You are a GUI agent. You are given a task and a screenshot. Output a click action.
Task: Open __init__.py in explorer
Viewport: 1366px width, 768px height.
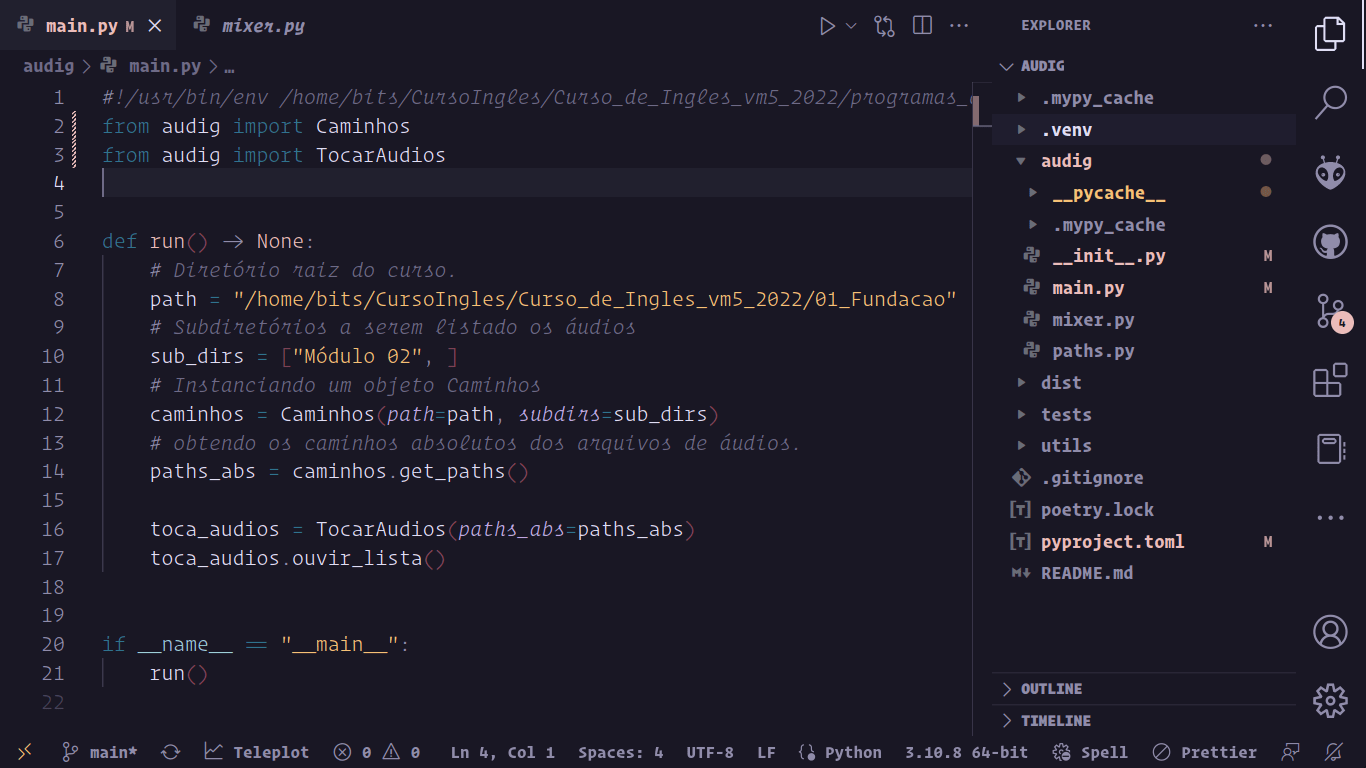pyautogui.click(x=1143, y=256)
